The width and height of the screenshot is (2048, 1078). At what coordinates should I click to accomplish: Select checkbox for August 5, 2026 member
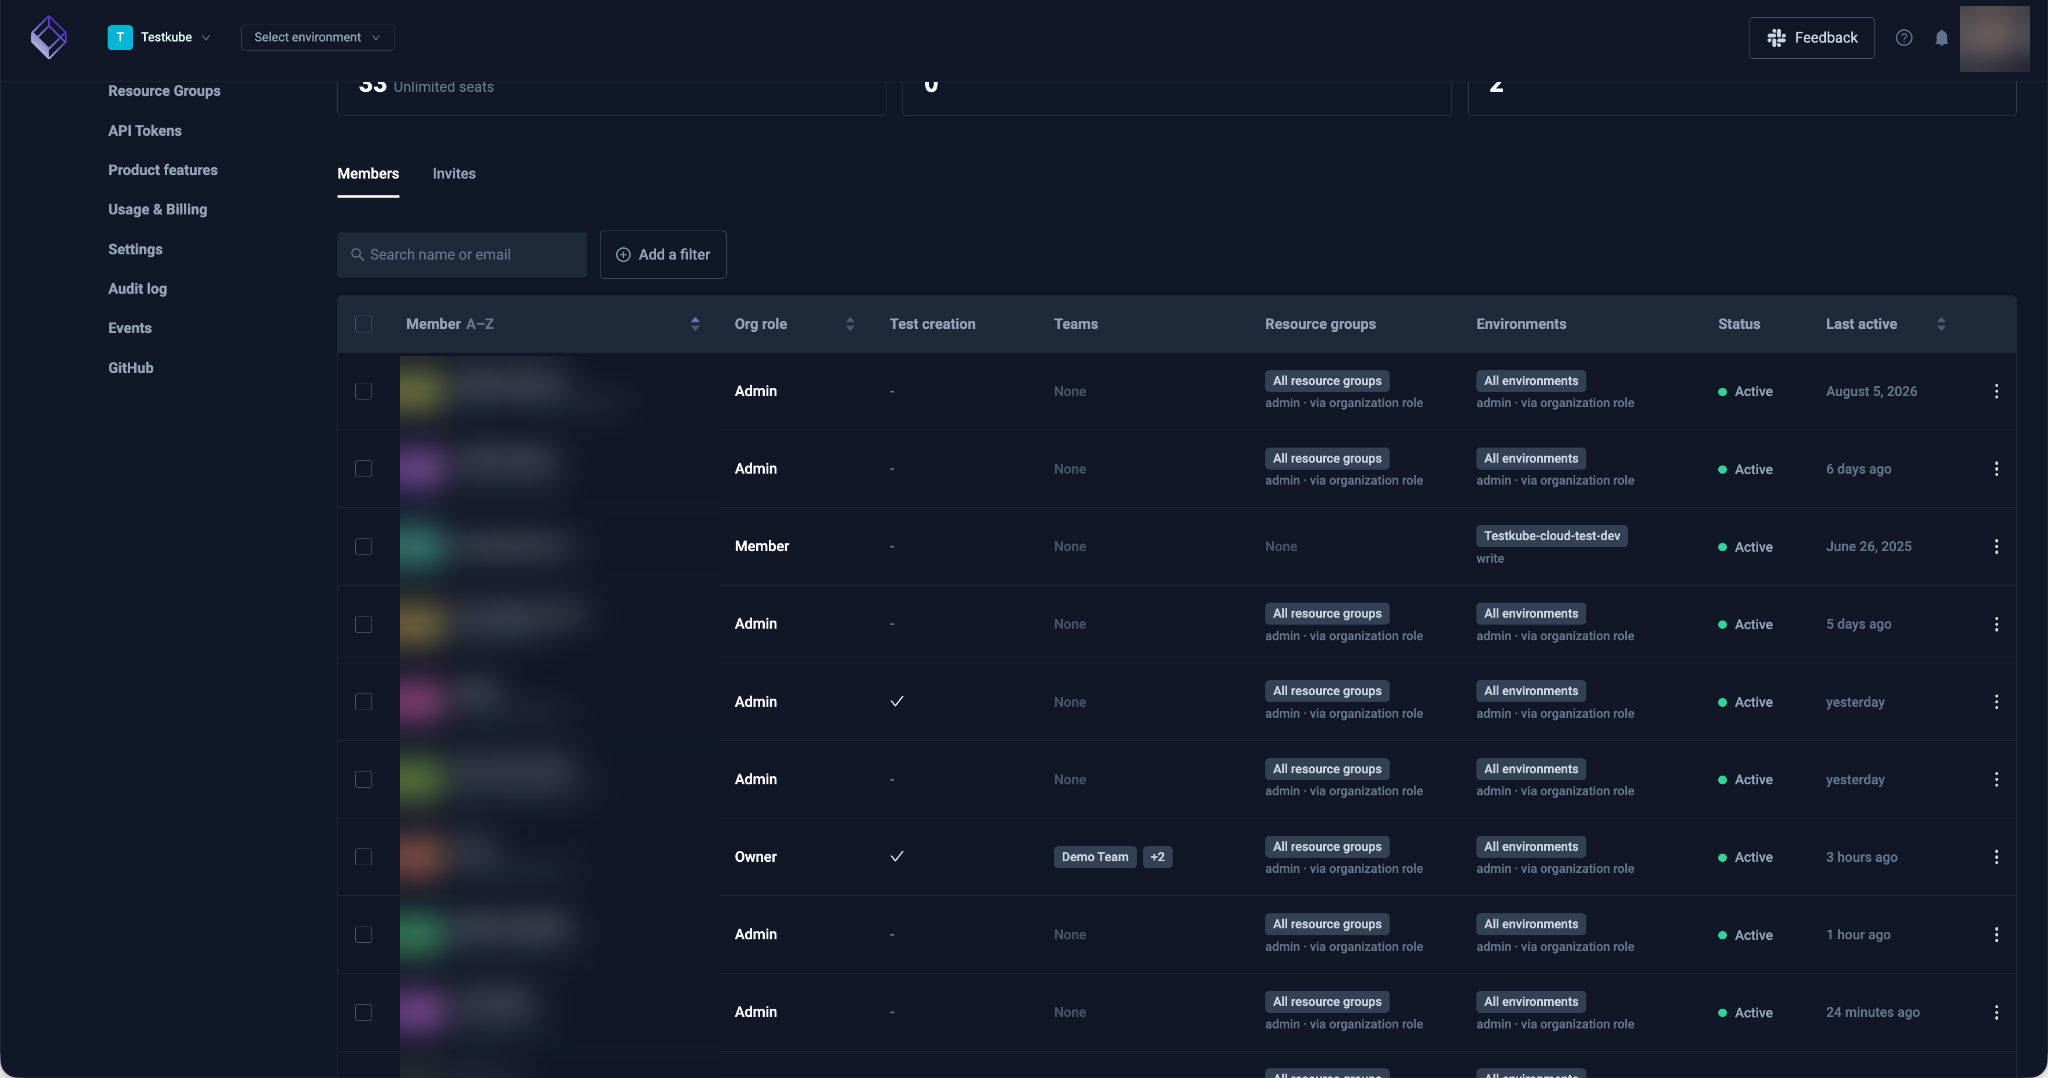tap(363, 391)
